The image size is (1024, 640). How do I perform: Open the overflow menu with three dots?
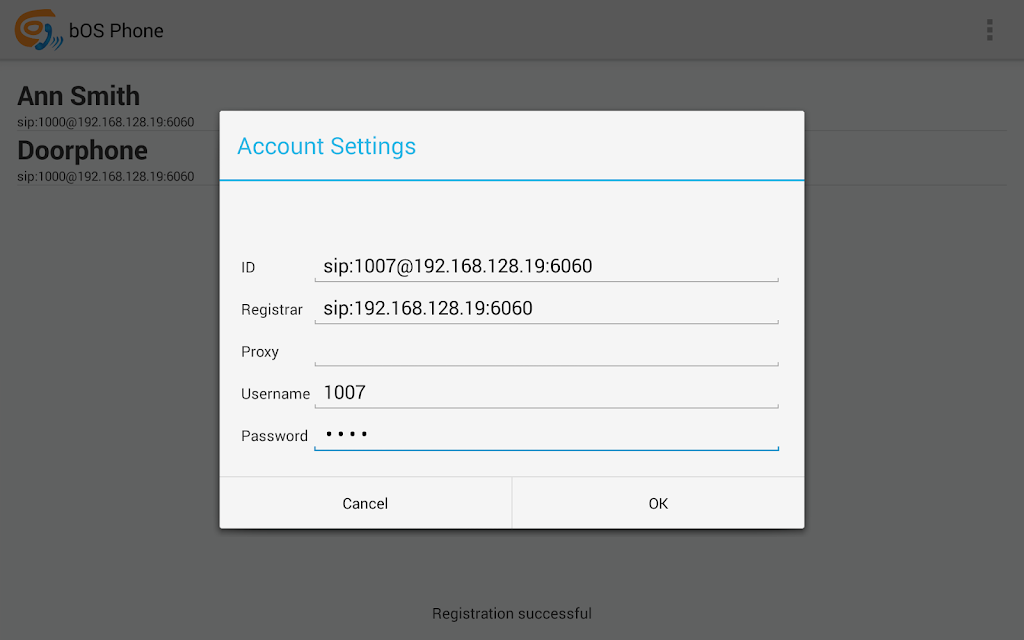coord(989,30)
